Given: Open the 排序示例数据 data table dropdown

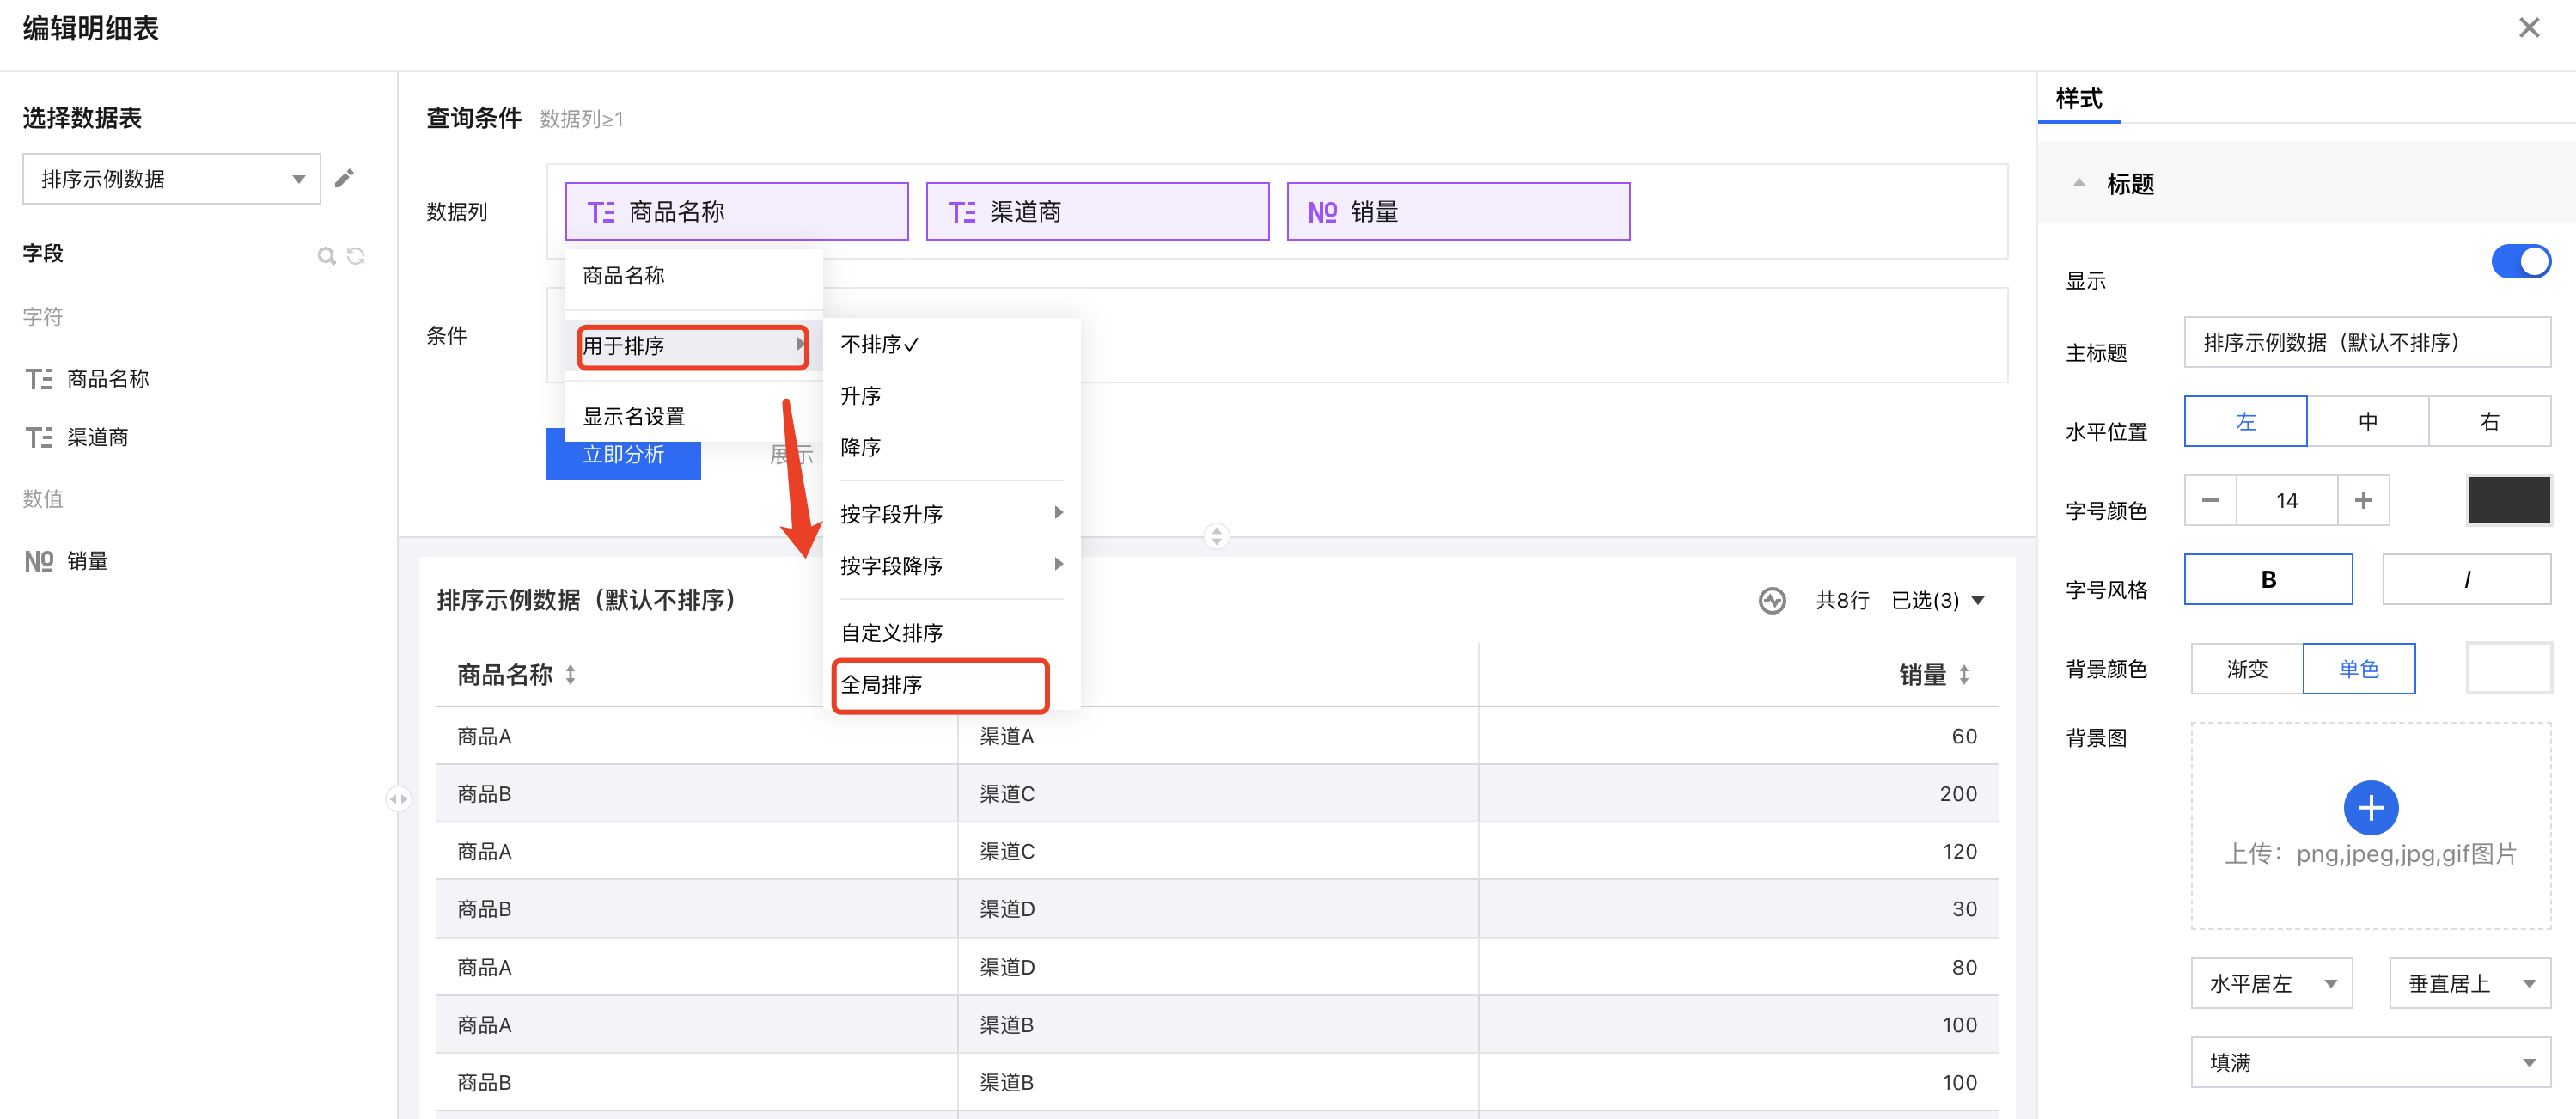Looking at the screenshot, I should 171,179.
